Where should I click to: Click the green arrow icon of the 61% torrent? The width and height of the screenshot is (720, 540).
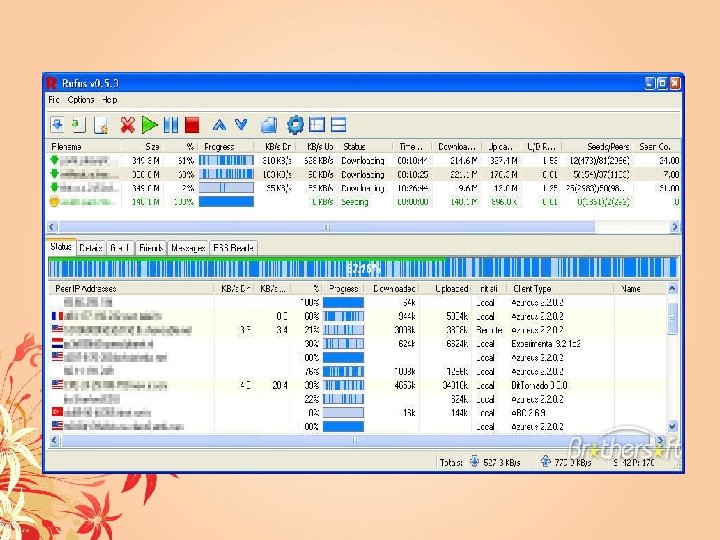tap(55, 160)
